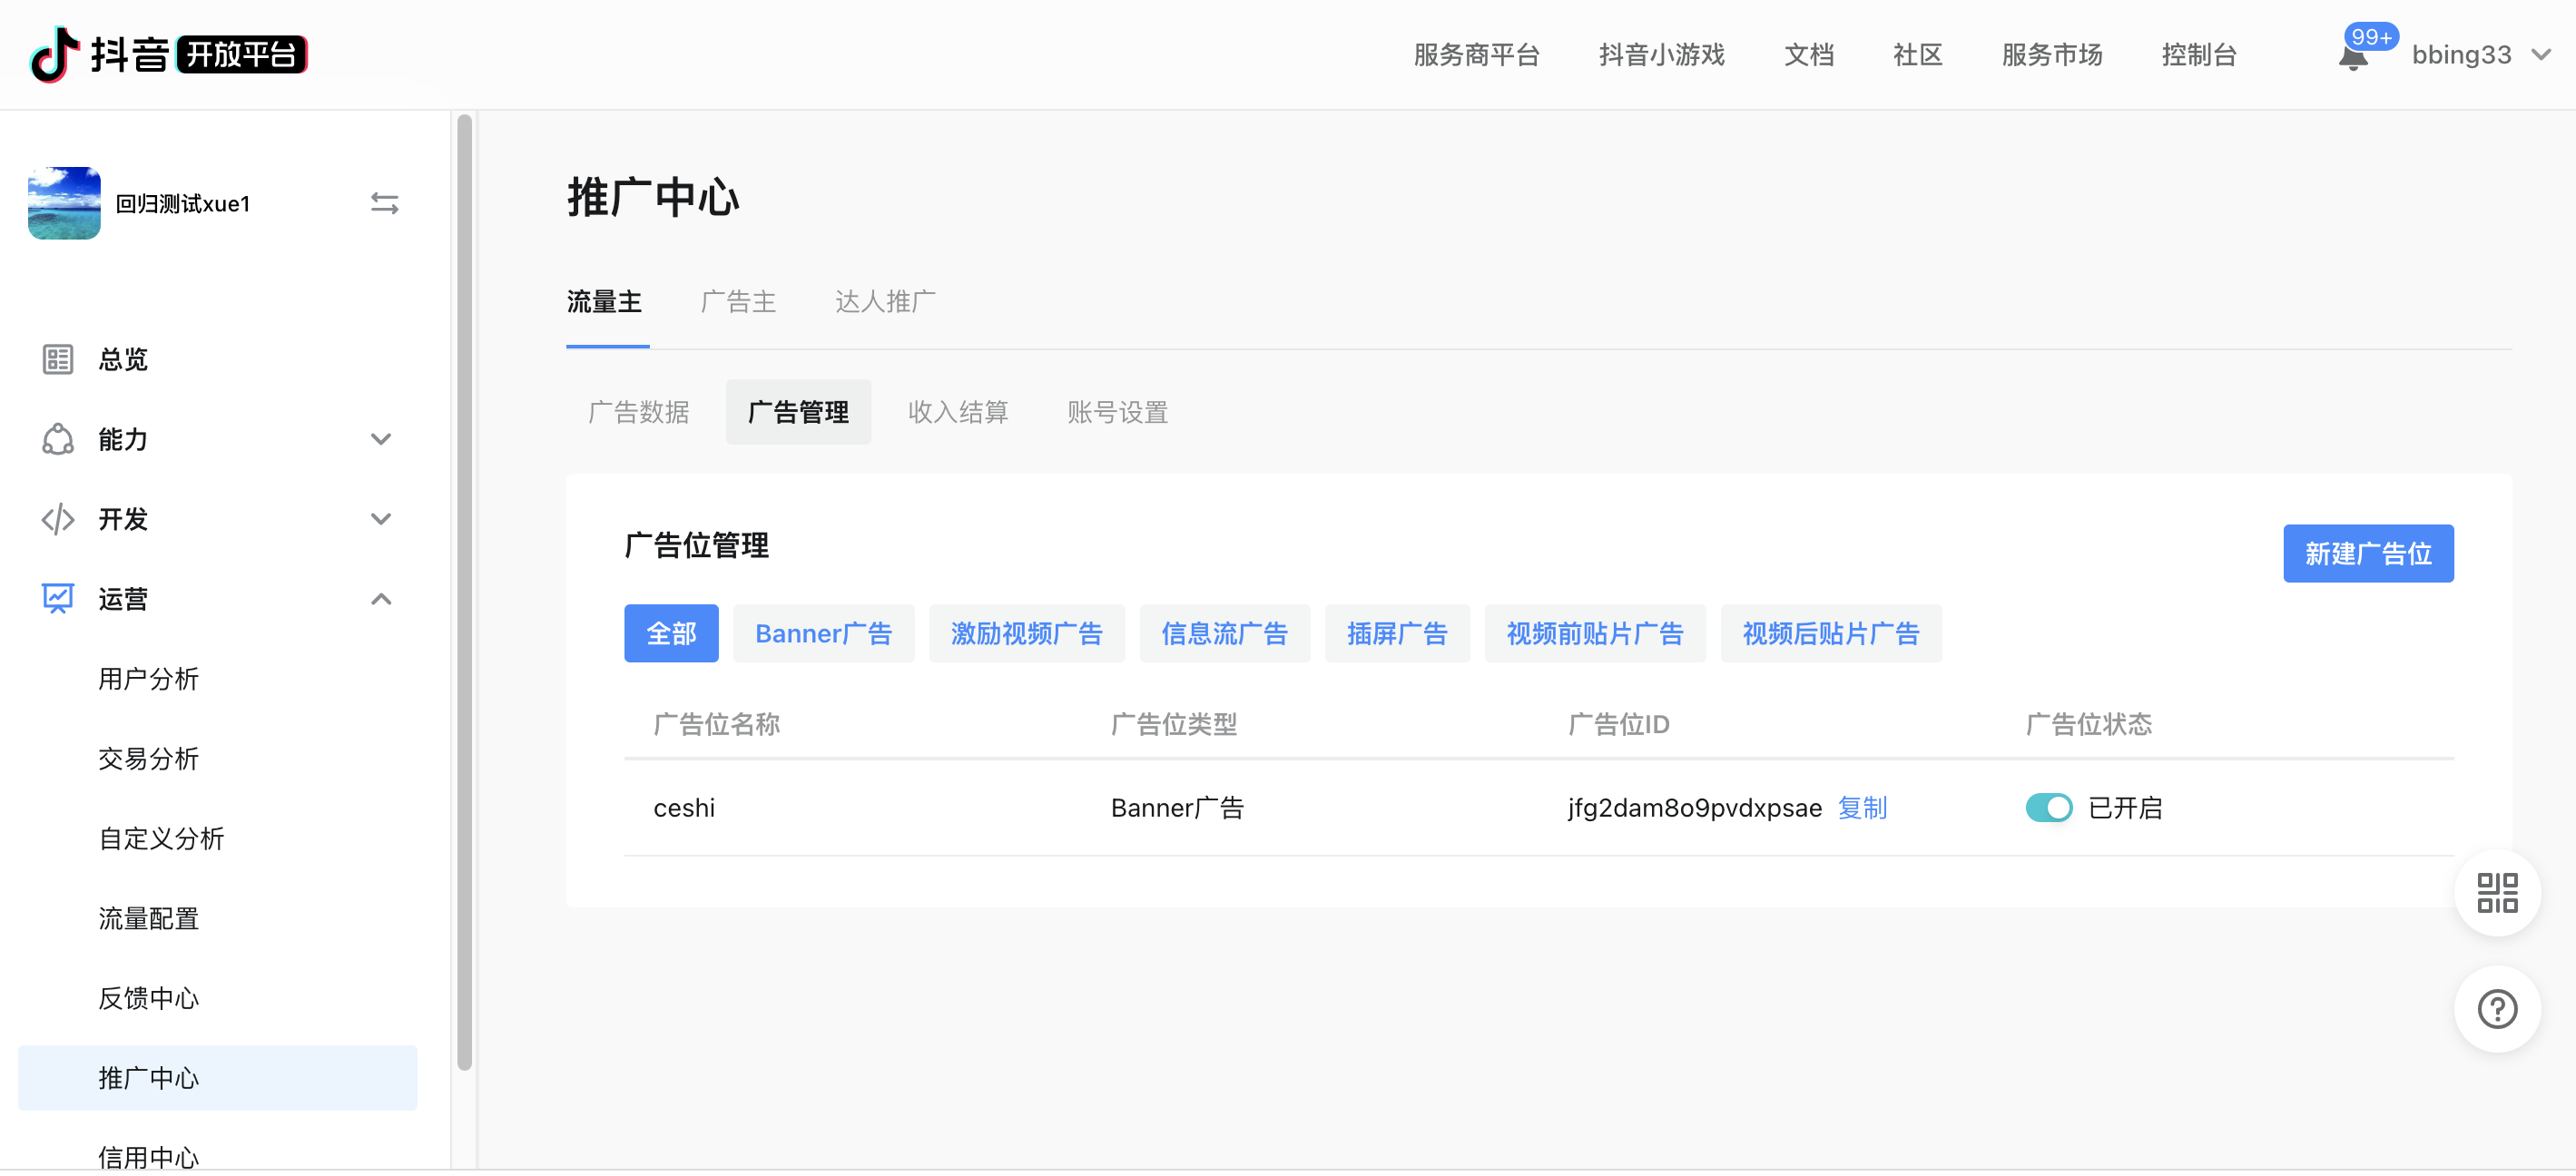Click the 广告位状态 column header
The width and height of the screenshot is (2576, 1176).
click(x=2089, y=724)
